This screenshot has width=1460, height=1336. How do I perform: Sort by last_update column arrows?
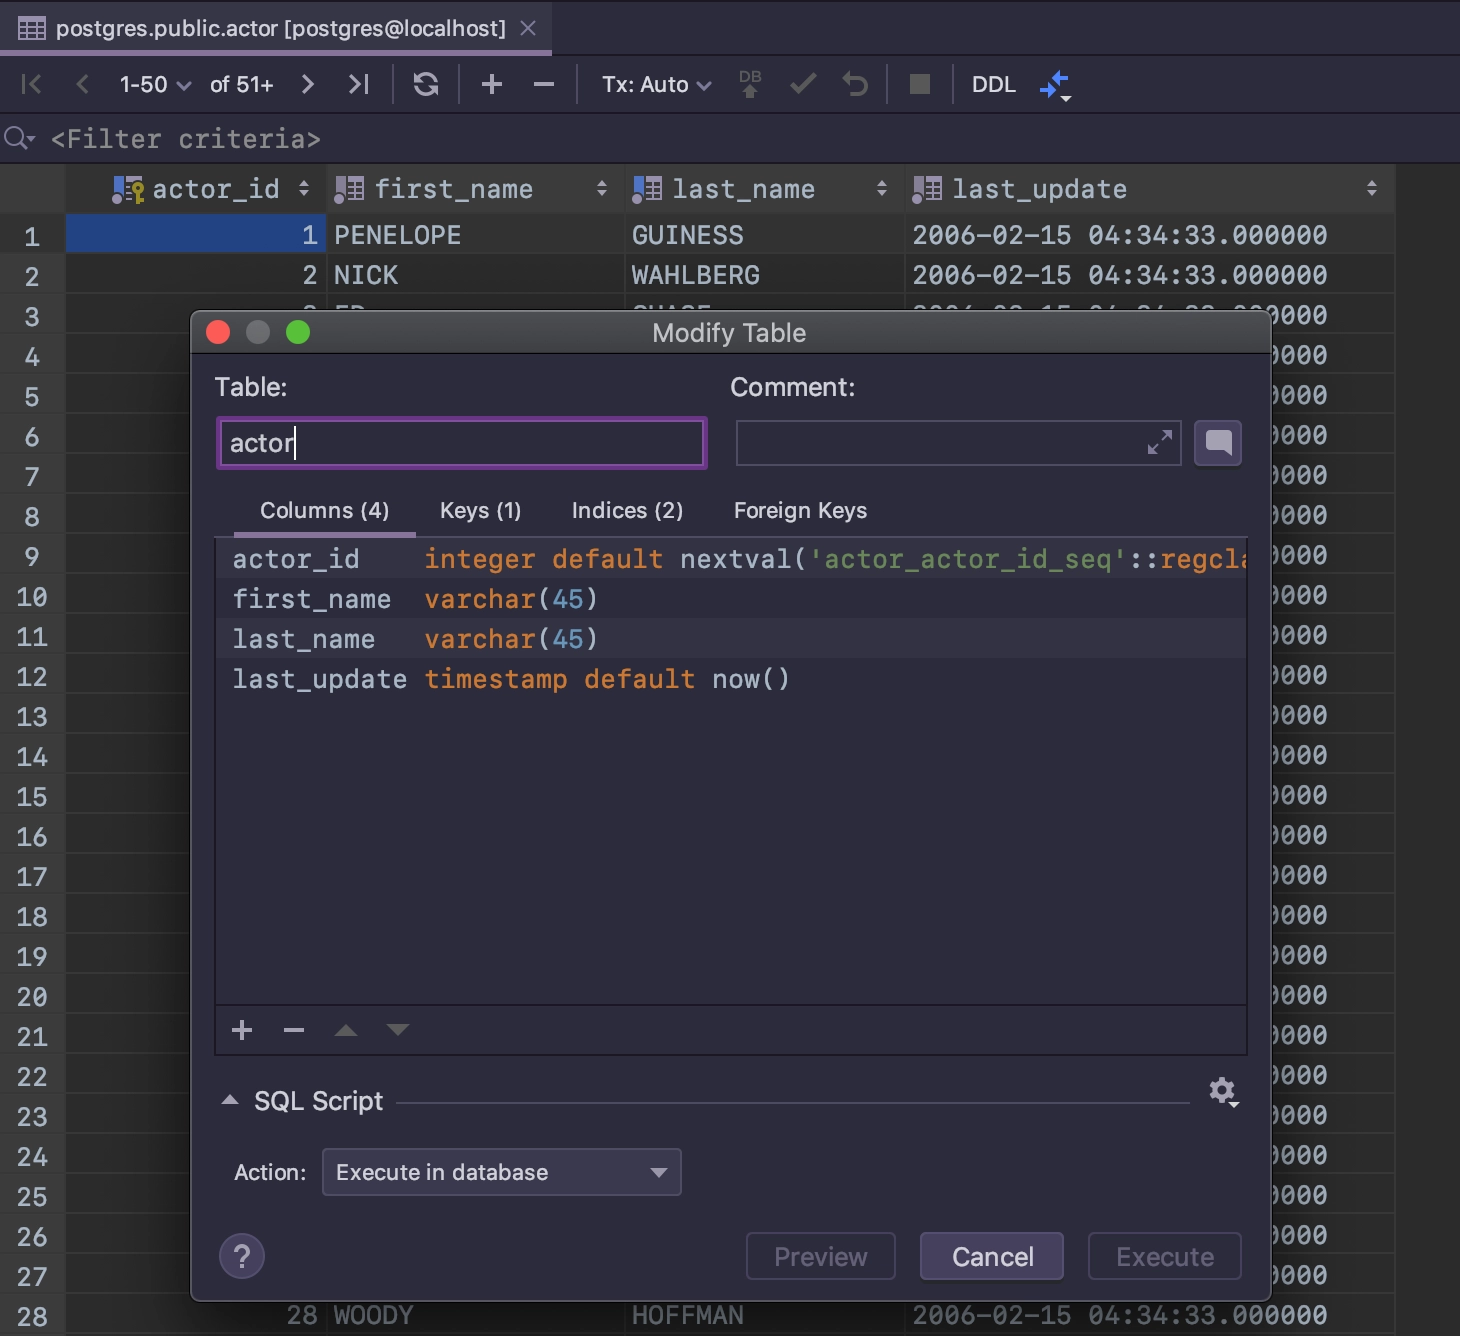click(1372, 189)
